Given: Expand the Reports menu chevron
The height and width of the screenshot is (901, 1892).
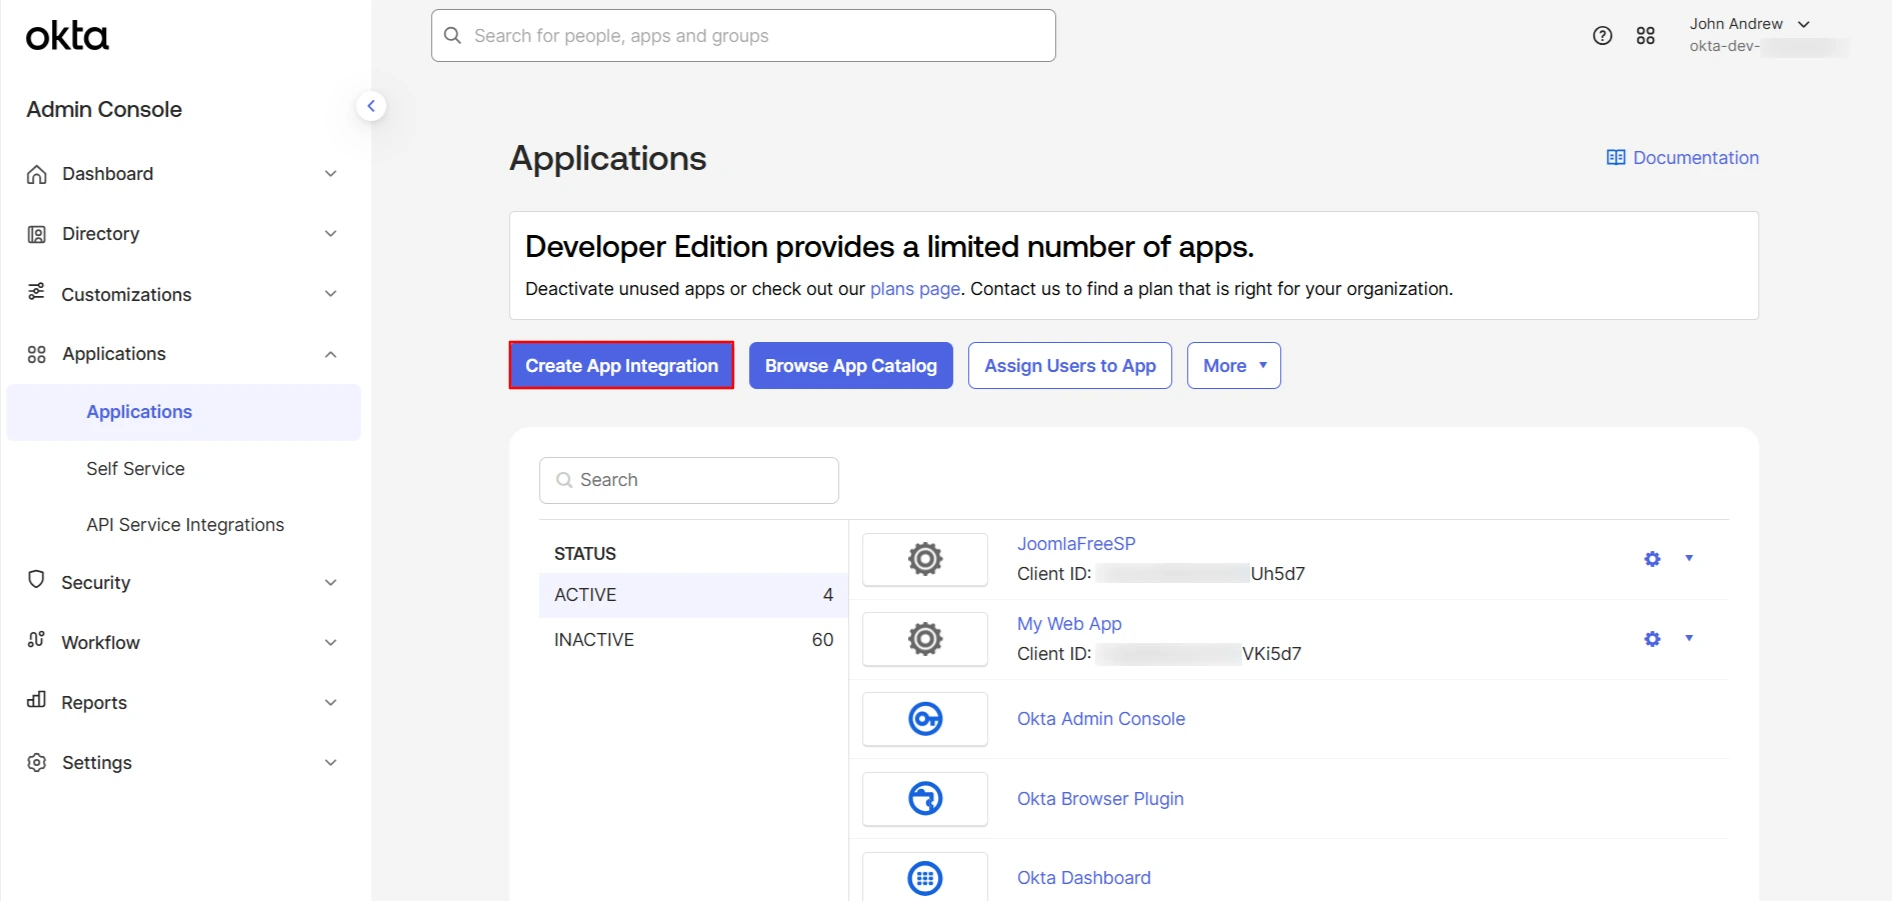Looking at the screenshot, I should (331, 702).
